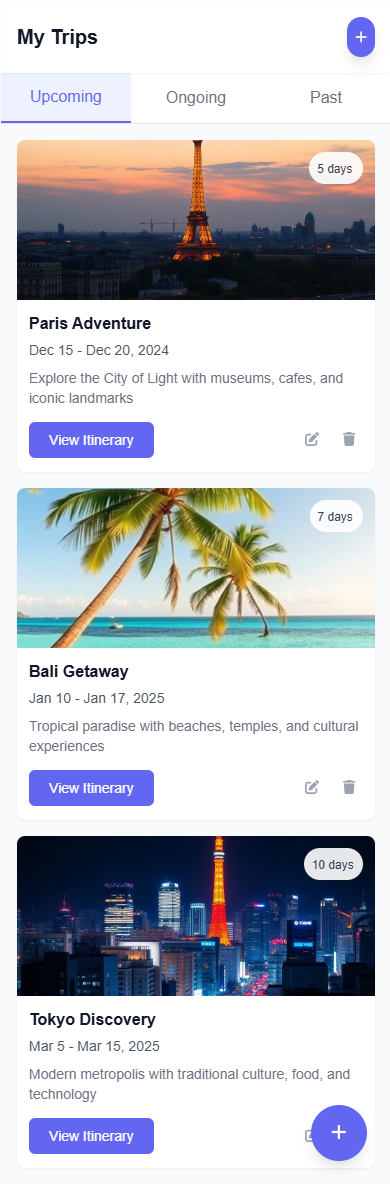Delete the Paris Adventure trip

(348, 439)
